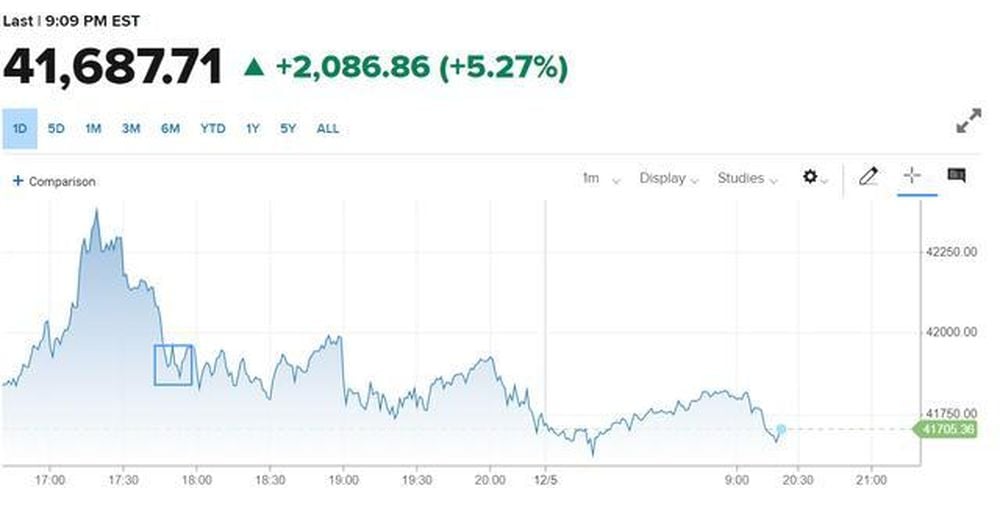Click the green up-arrow change indicator

coord(255,67)
